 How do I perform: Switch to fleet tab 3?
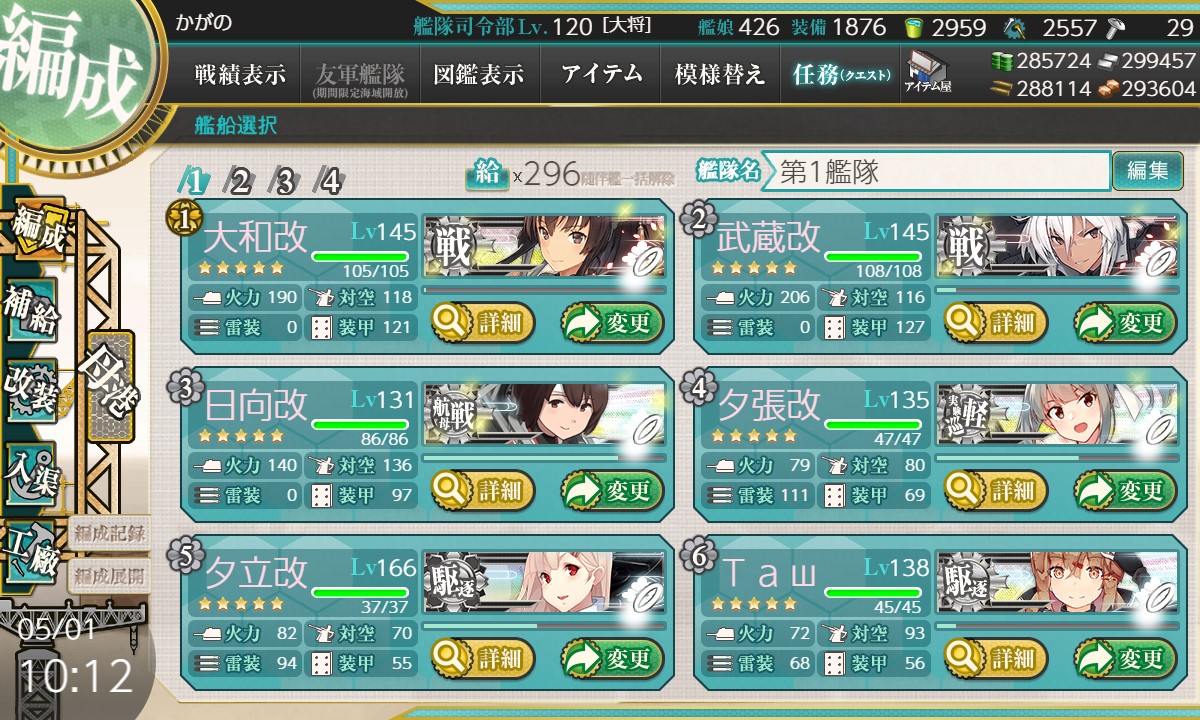(284, 181)
